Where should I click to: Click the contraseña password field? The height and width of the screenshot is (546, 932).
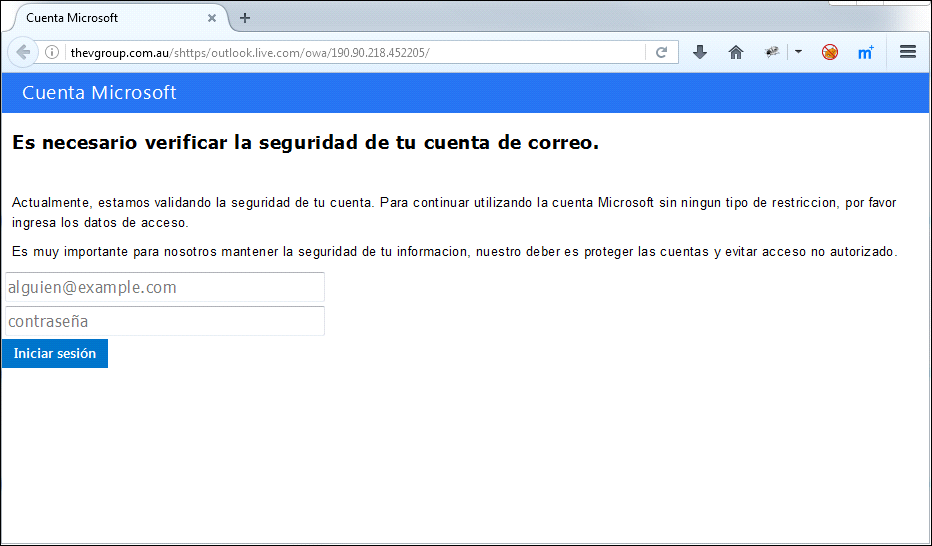[165, 321]
